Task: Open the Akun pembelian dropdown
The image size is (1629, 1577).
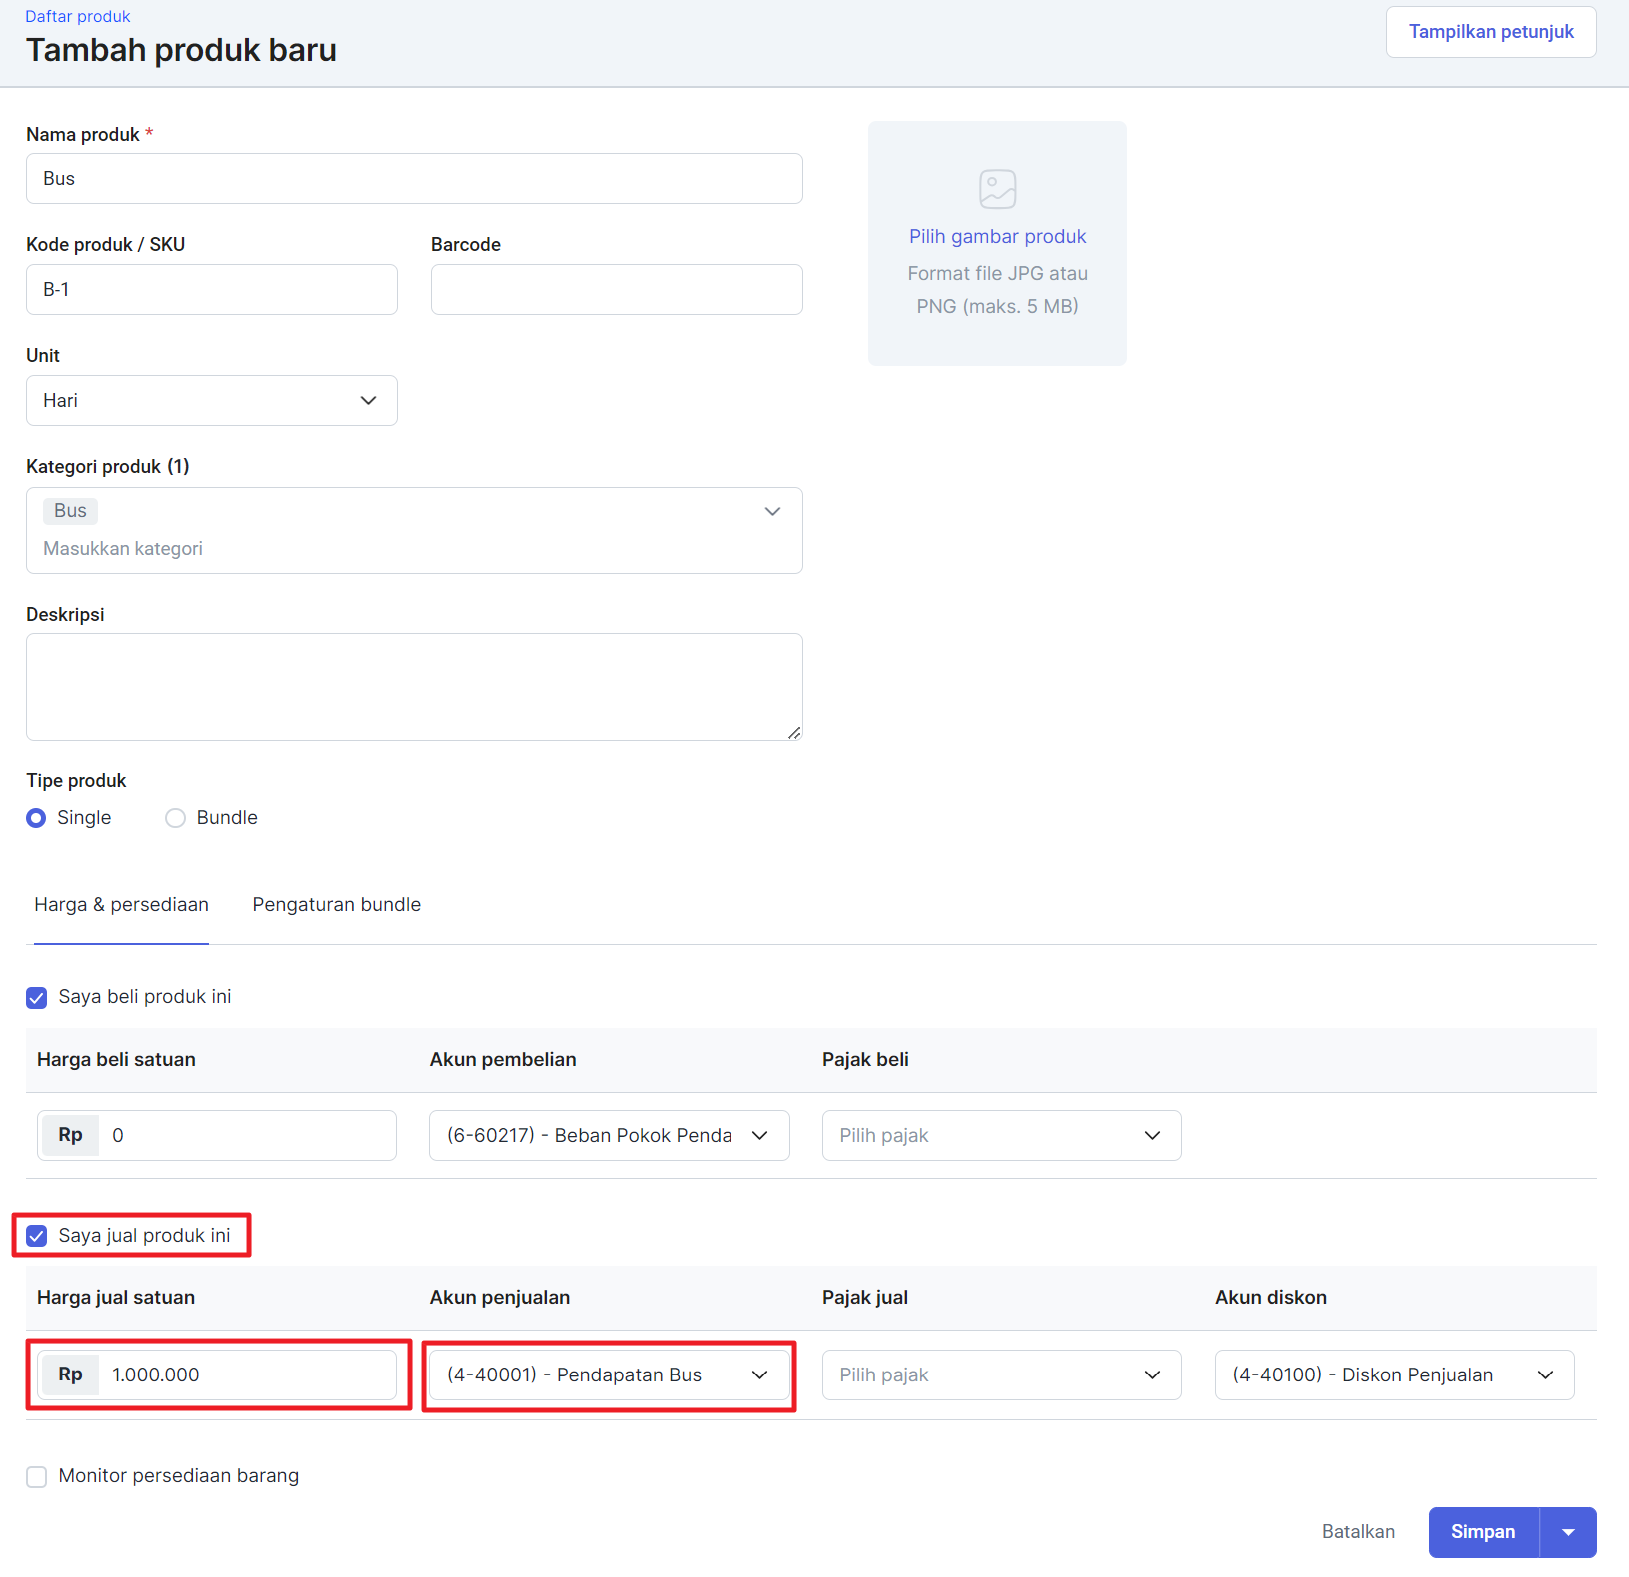Action: pyautogui.click(x=609, y=1136)
